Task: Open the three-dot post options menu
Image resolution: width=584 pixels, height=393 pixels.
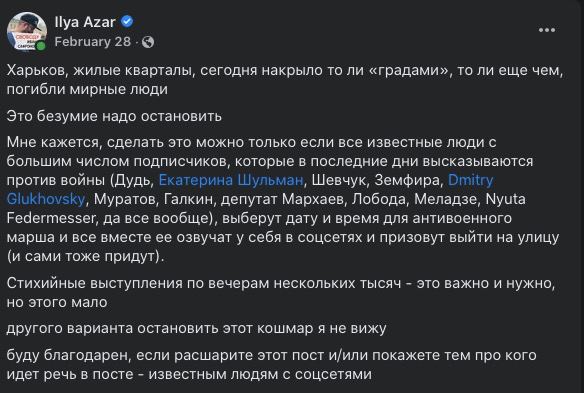Action: (547, 30)
